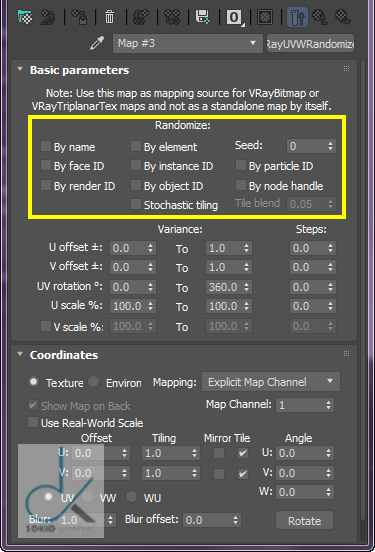375x552 pixels.
Task: Check Use Real-World Scale
Action: click(x=33, y=422)
